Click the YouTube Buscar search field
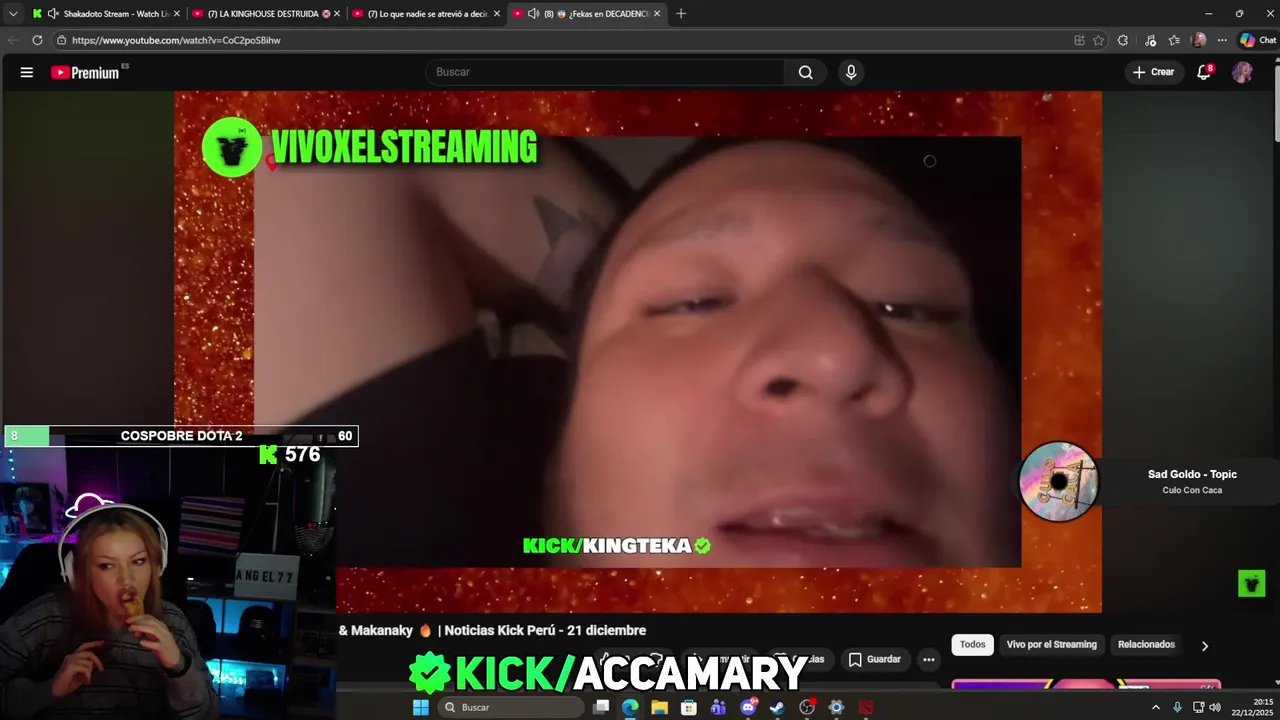 [605, 72]
